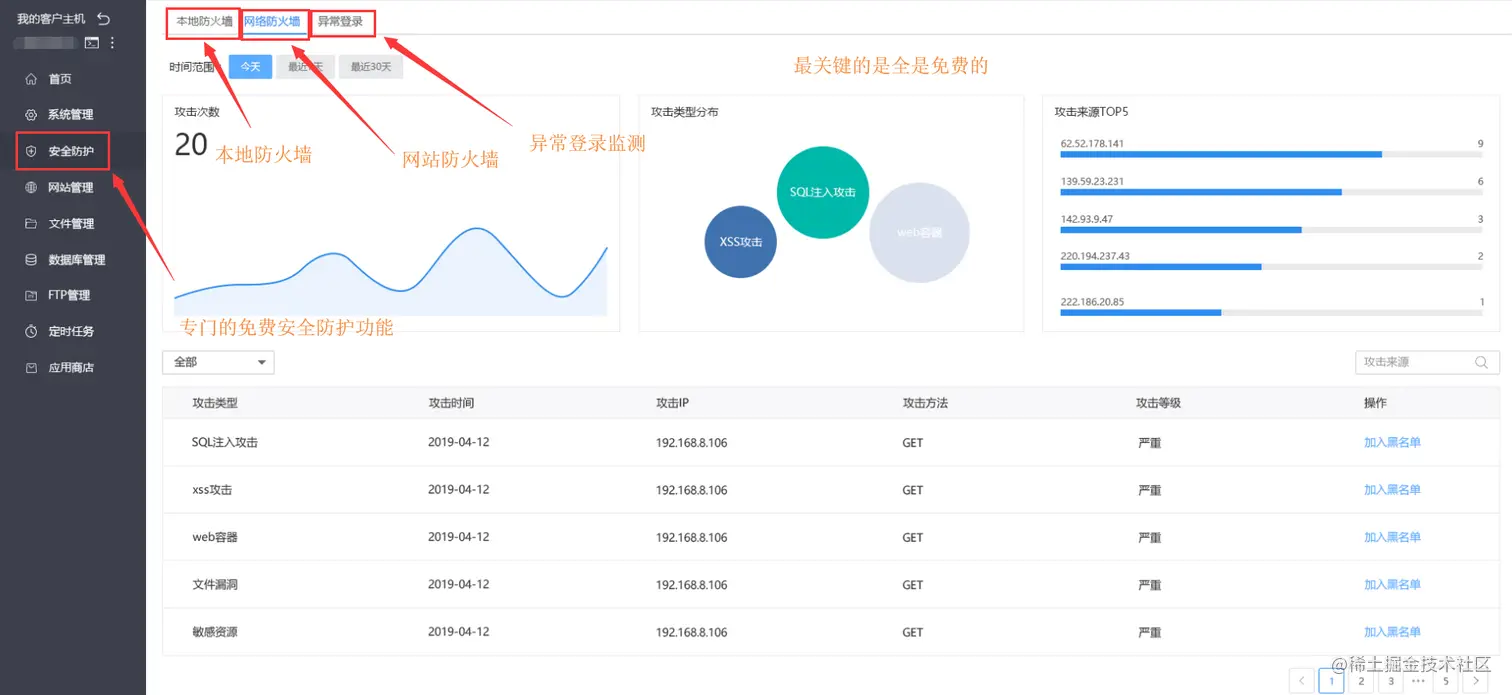Click the 222.186.20.85 source bar
This screenshot has width=1512, height=695.
tap(1271, 313)
